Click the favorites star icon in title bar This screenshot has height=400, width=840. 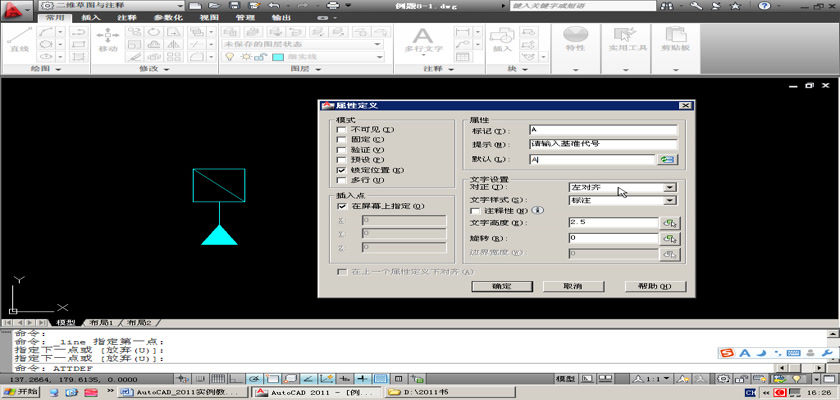pos(736,6)
